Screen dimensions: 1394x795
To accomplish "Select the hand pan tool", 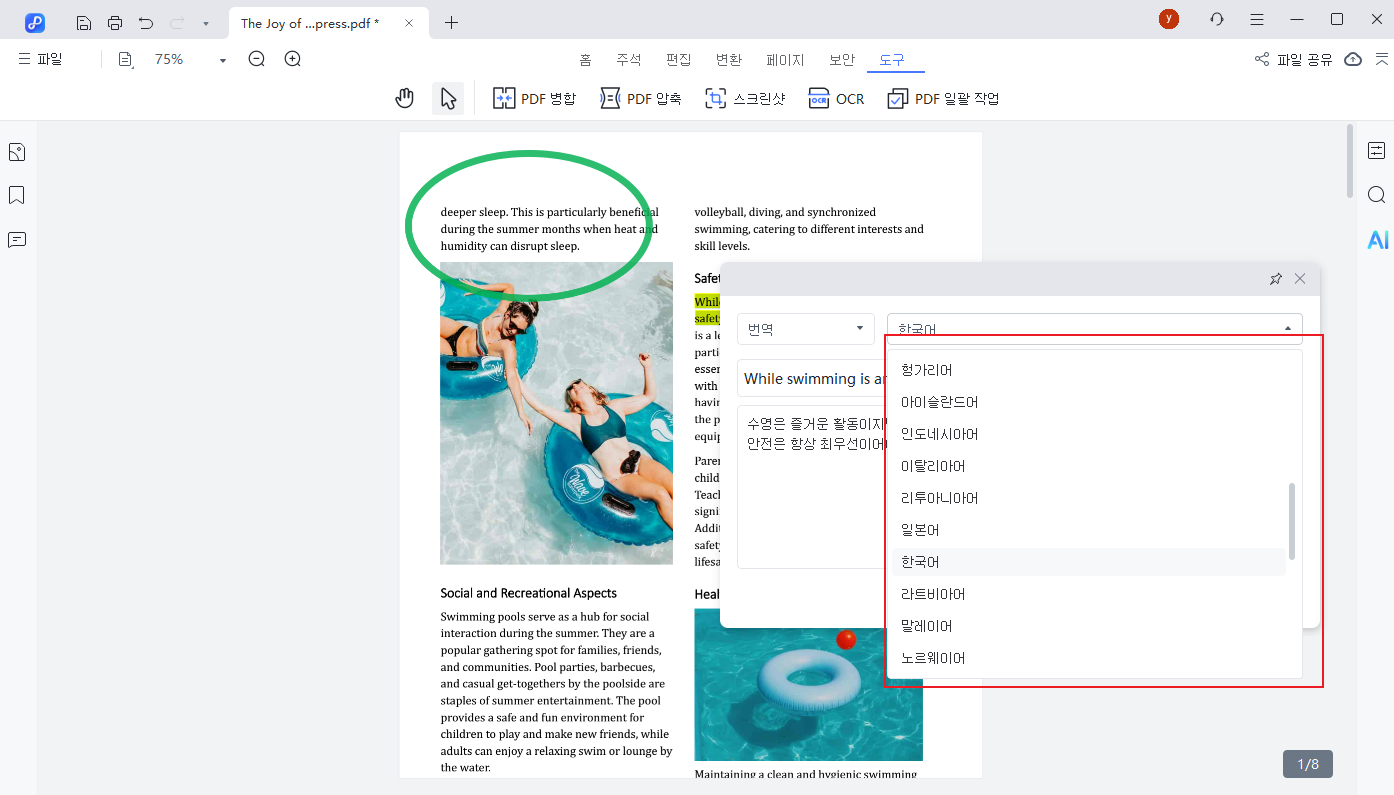I will click(404, 98).
